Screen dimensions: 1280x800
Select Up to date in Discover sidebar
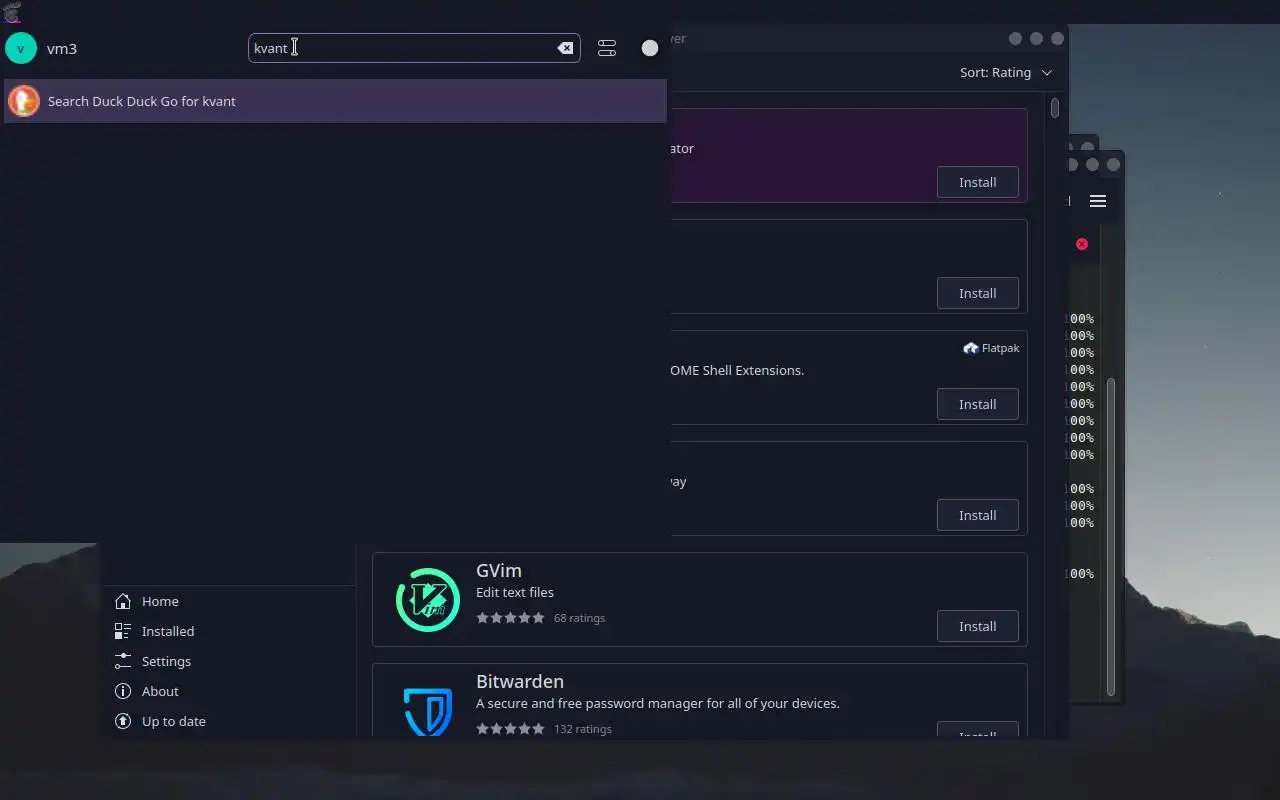pyautogui.click(x=230, y=721)
